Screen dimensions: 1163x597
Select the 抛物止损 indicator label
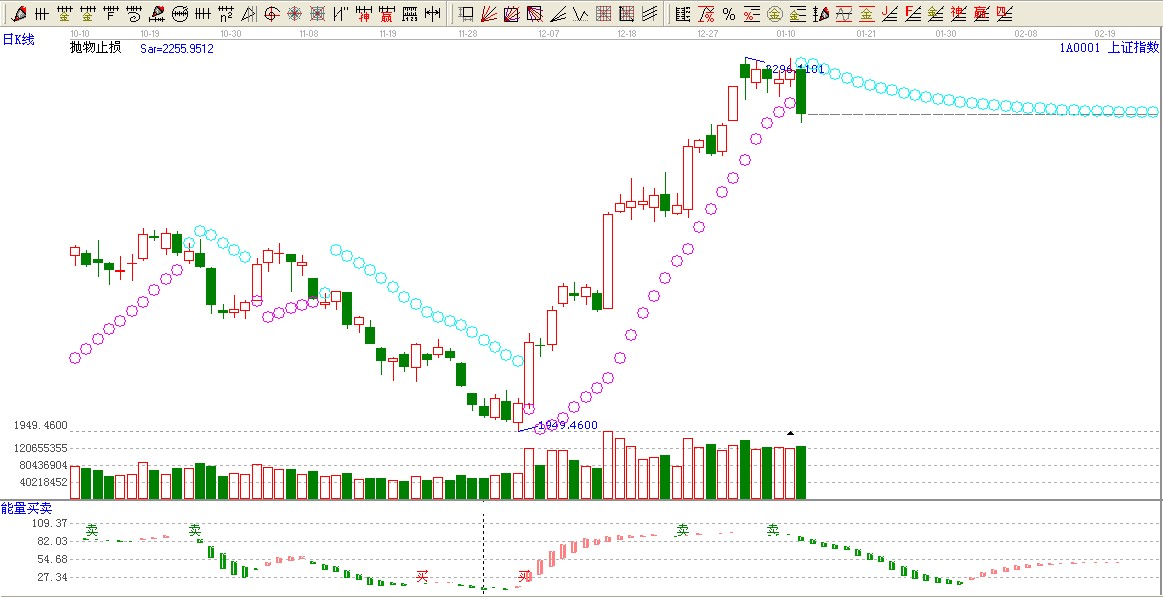click(95, 47)
